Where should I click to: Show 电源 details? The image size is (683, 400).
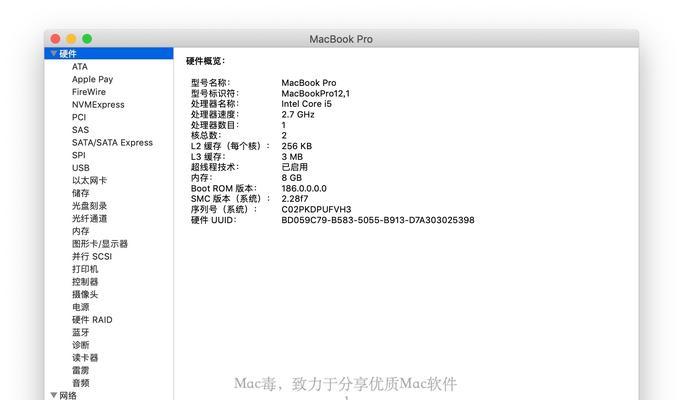point(81,307)
